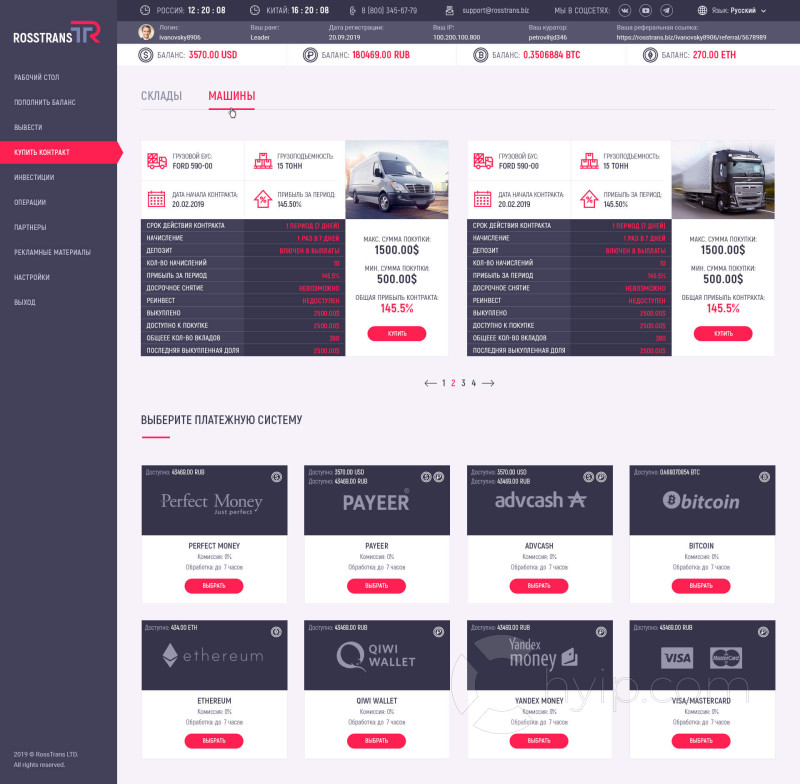Click the MasterCard logo
Viewport: 800px width, 784px height.
pyautogui.click(x=726, y=658)
